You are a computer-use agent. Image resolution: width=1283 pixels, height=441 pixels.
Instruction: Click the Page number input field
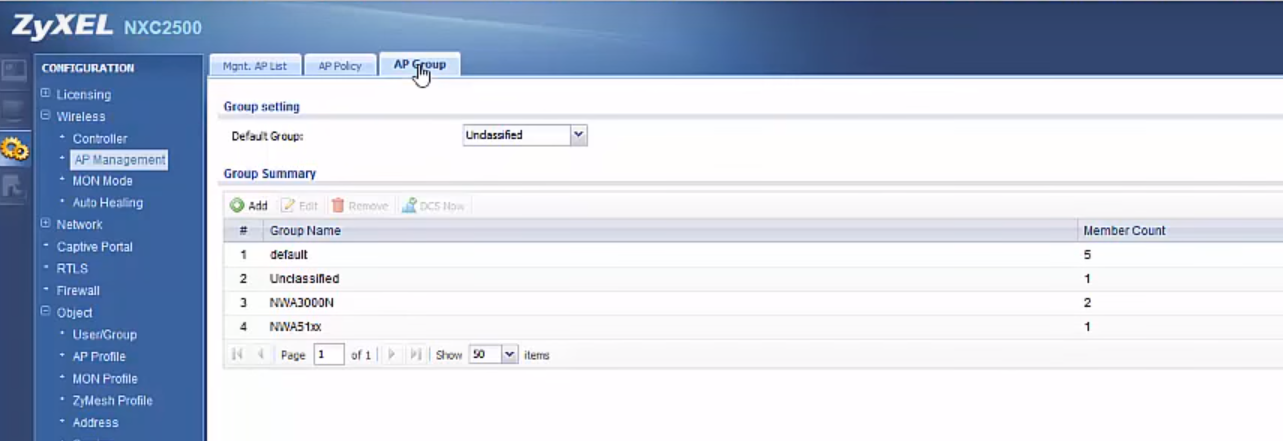coord(328,355)
